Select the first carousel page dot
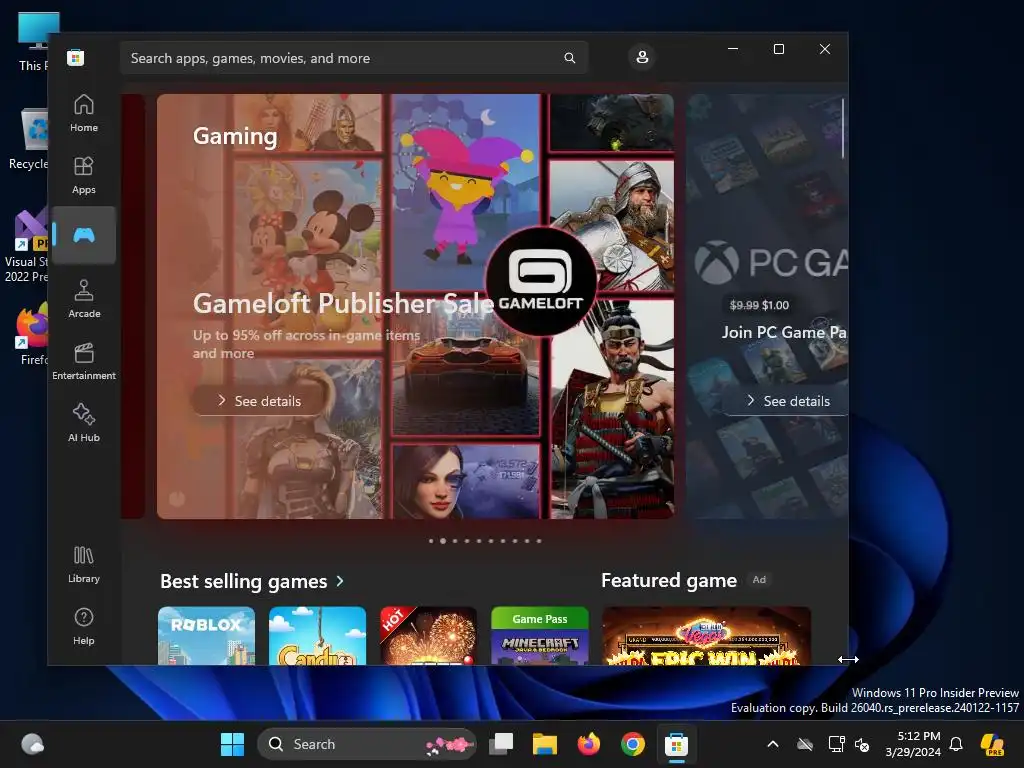The height and width of the screenshot is (768, 1024). [x=431, y=541]
